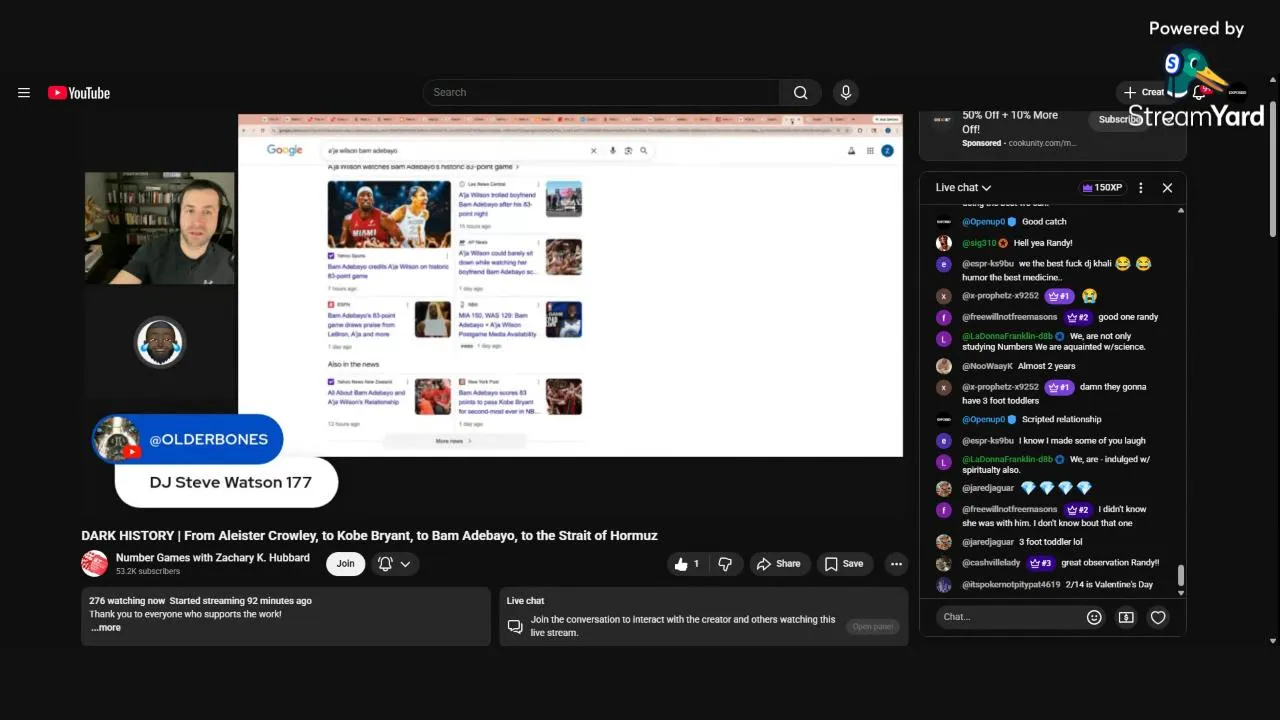Screen dimensions: 1280x720
Task: Click Google Lens image search icon
Action: 628,151
